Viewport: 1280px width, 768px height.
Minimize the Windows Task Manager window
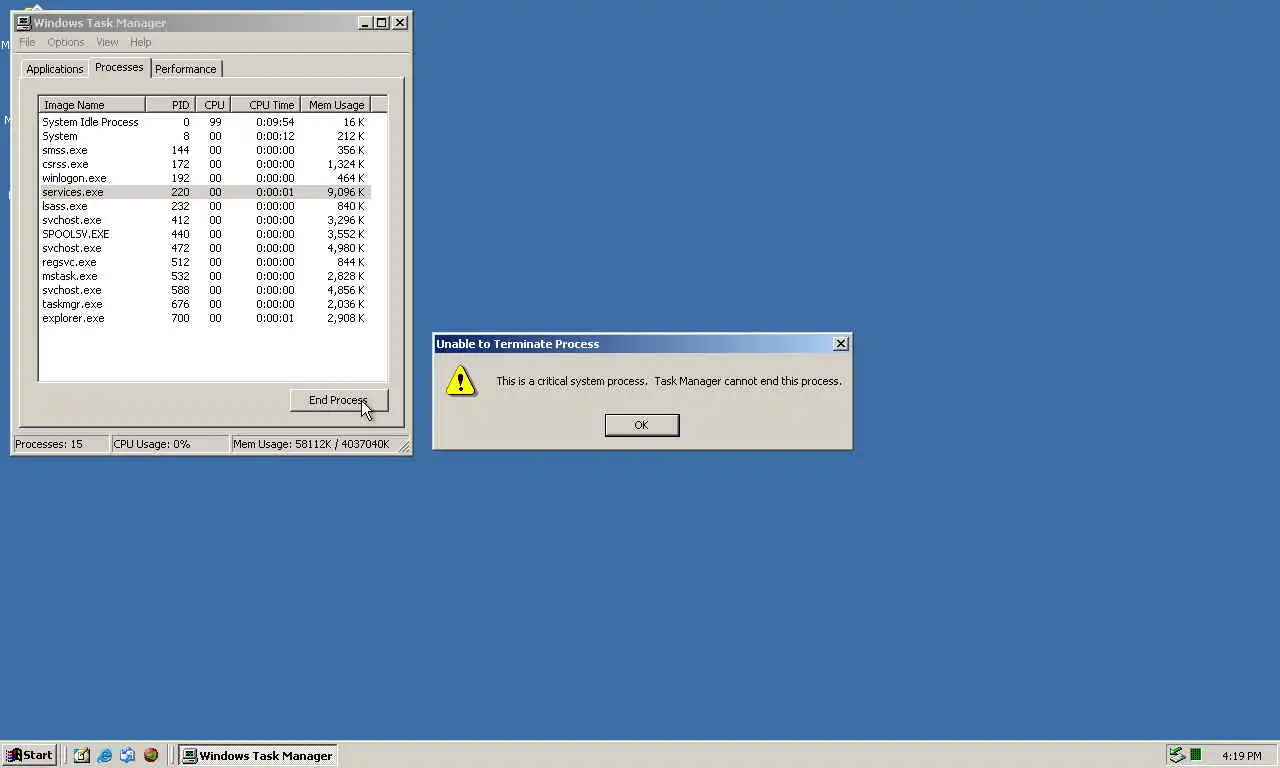[x=365, y=22]
